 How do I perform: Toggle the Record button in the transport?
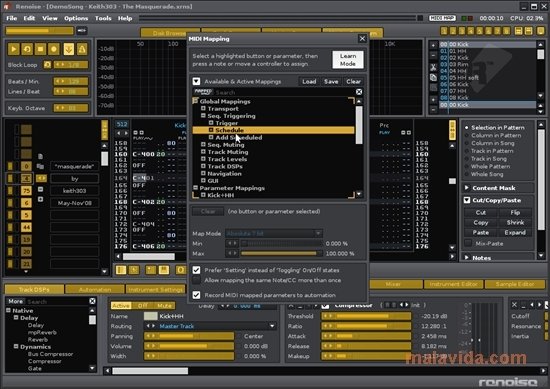click(54, 49)
